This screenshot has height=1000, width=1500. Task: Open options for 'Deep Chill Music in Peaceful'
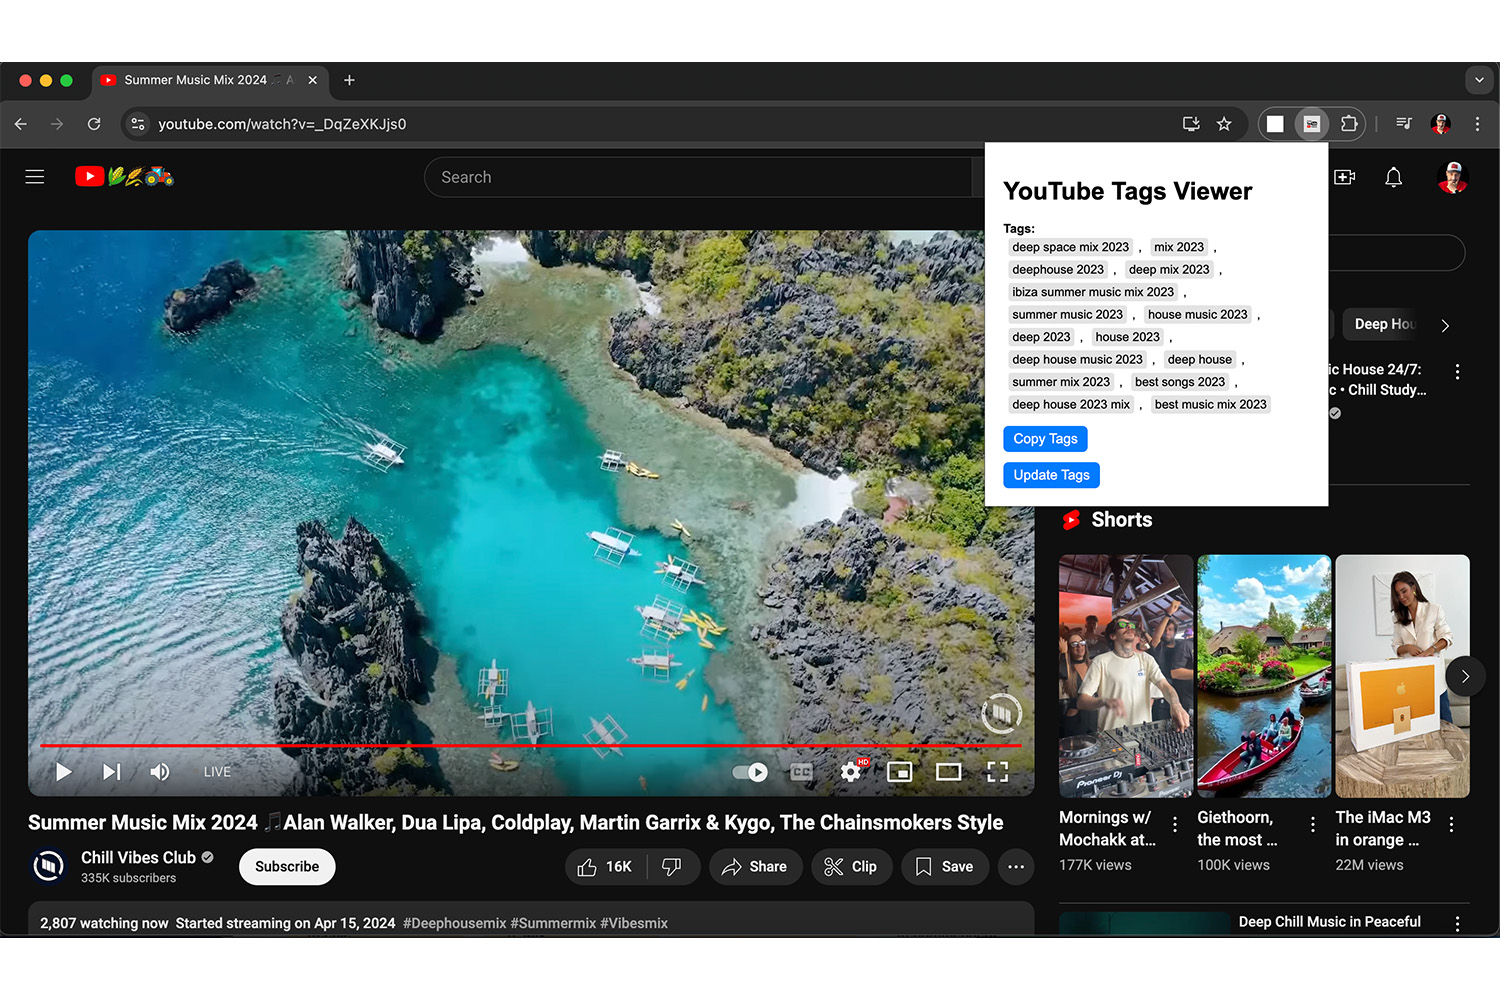(x=1457, y=924)
